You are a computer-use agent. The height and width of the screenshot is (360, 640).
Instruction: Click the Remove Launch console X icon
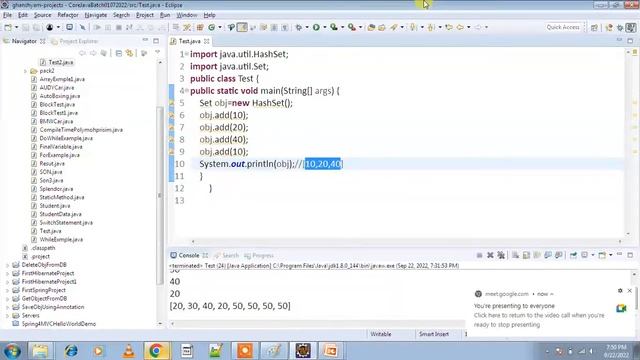click(490, 255)
